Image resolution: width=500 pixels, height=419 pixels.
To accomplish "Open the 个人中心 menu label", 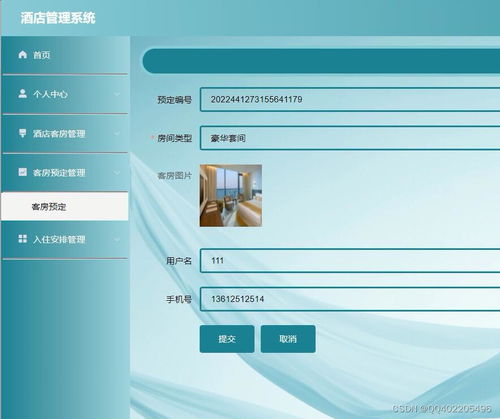I will point(50,94).
